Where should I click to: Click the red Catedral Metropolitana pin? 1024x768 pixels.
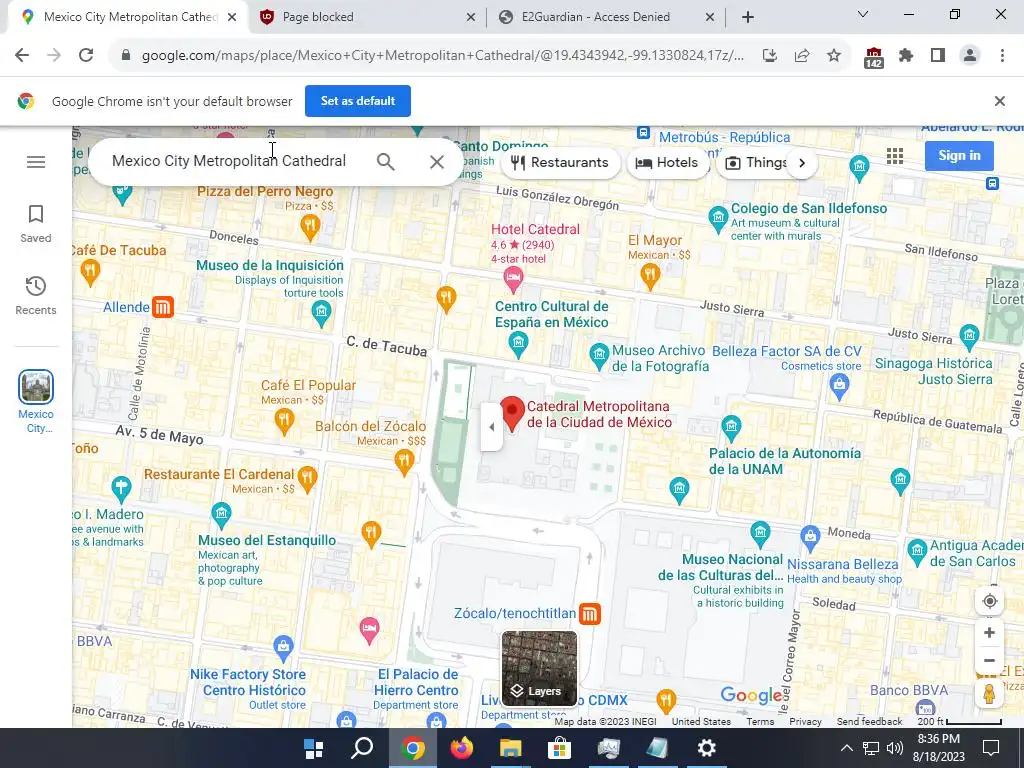click(x=513, y=413)
